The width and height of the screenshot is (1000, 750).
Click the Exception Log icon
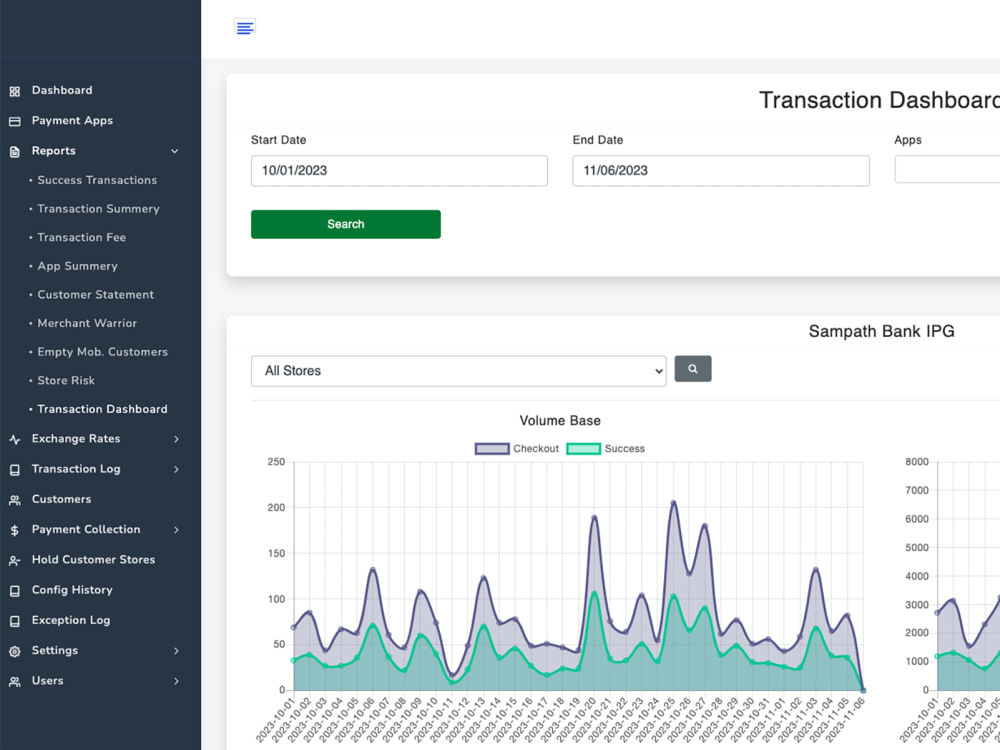[x=17, y=620]
